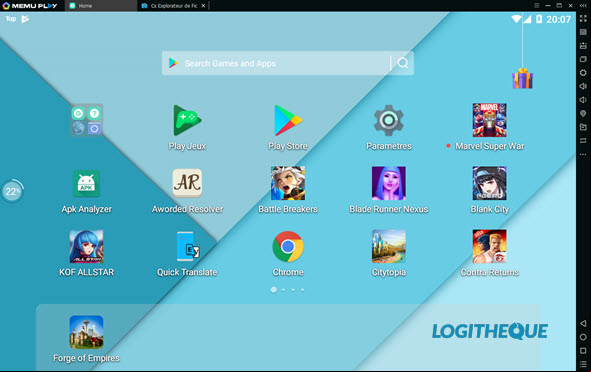This screenshot has width=591, height=372.
Task: Open shared folder icon in sidebar
Action: coord(583,127)
